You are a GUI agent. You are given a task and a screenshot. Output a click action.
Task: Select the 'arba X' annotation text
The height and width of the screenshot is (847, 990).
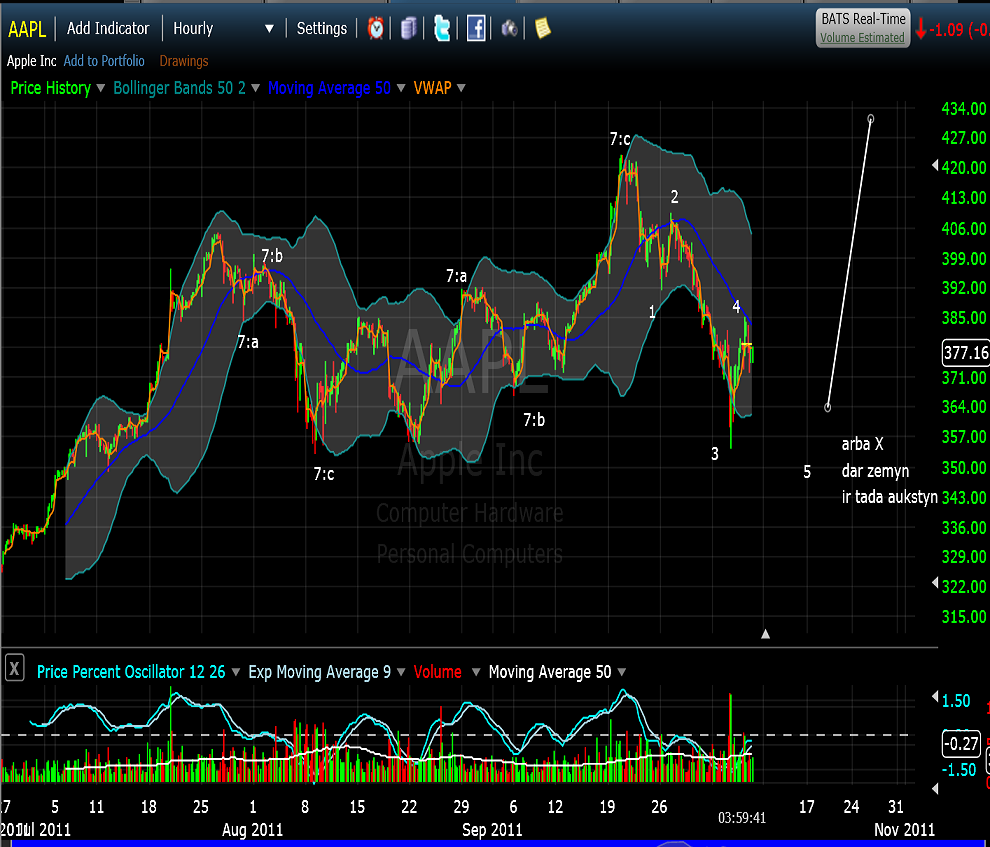tap(862, 444)
